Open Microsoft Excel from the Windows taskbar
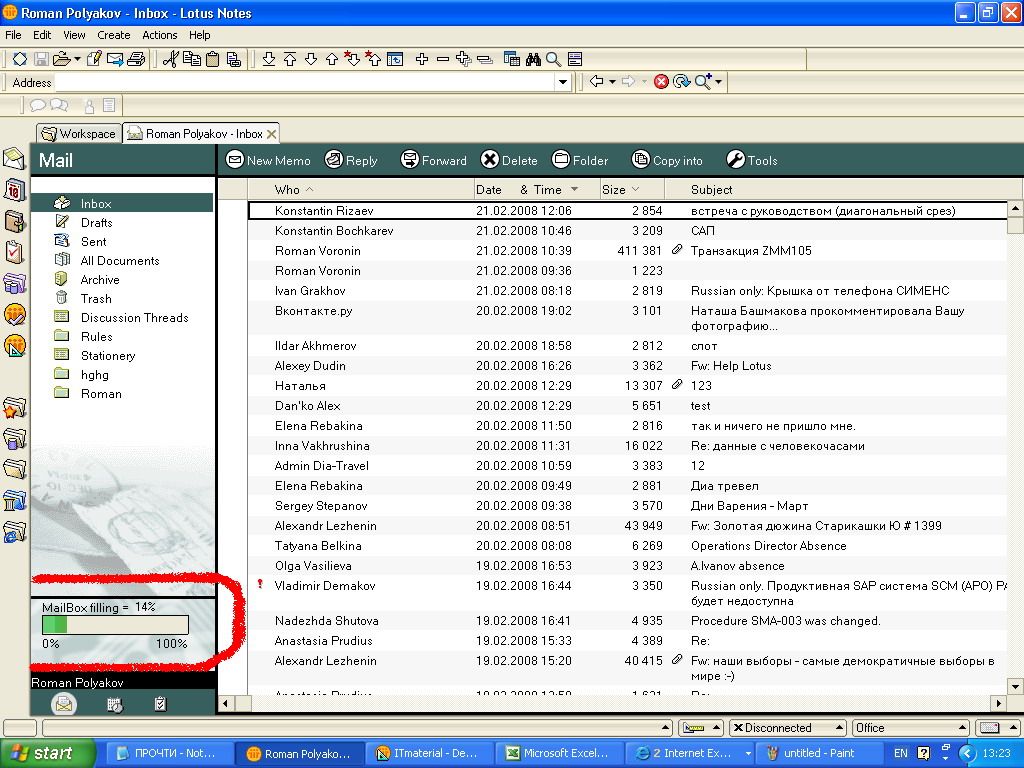Image resolution: width=1024 pixels, height=768 pixels. [x=559, y=753]
